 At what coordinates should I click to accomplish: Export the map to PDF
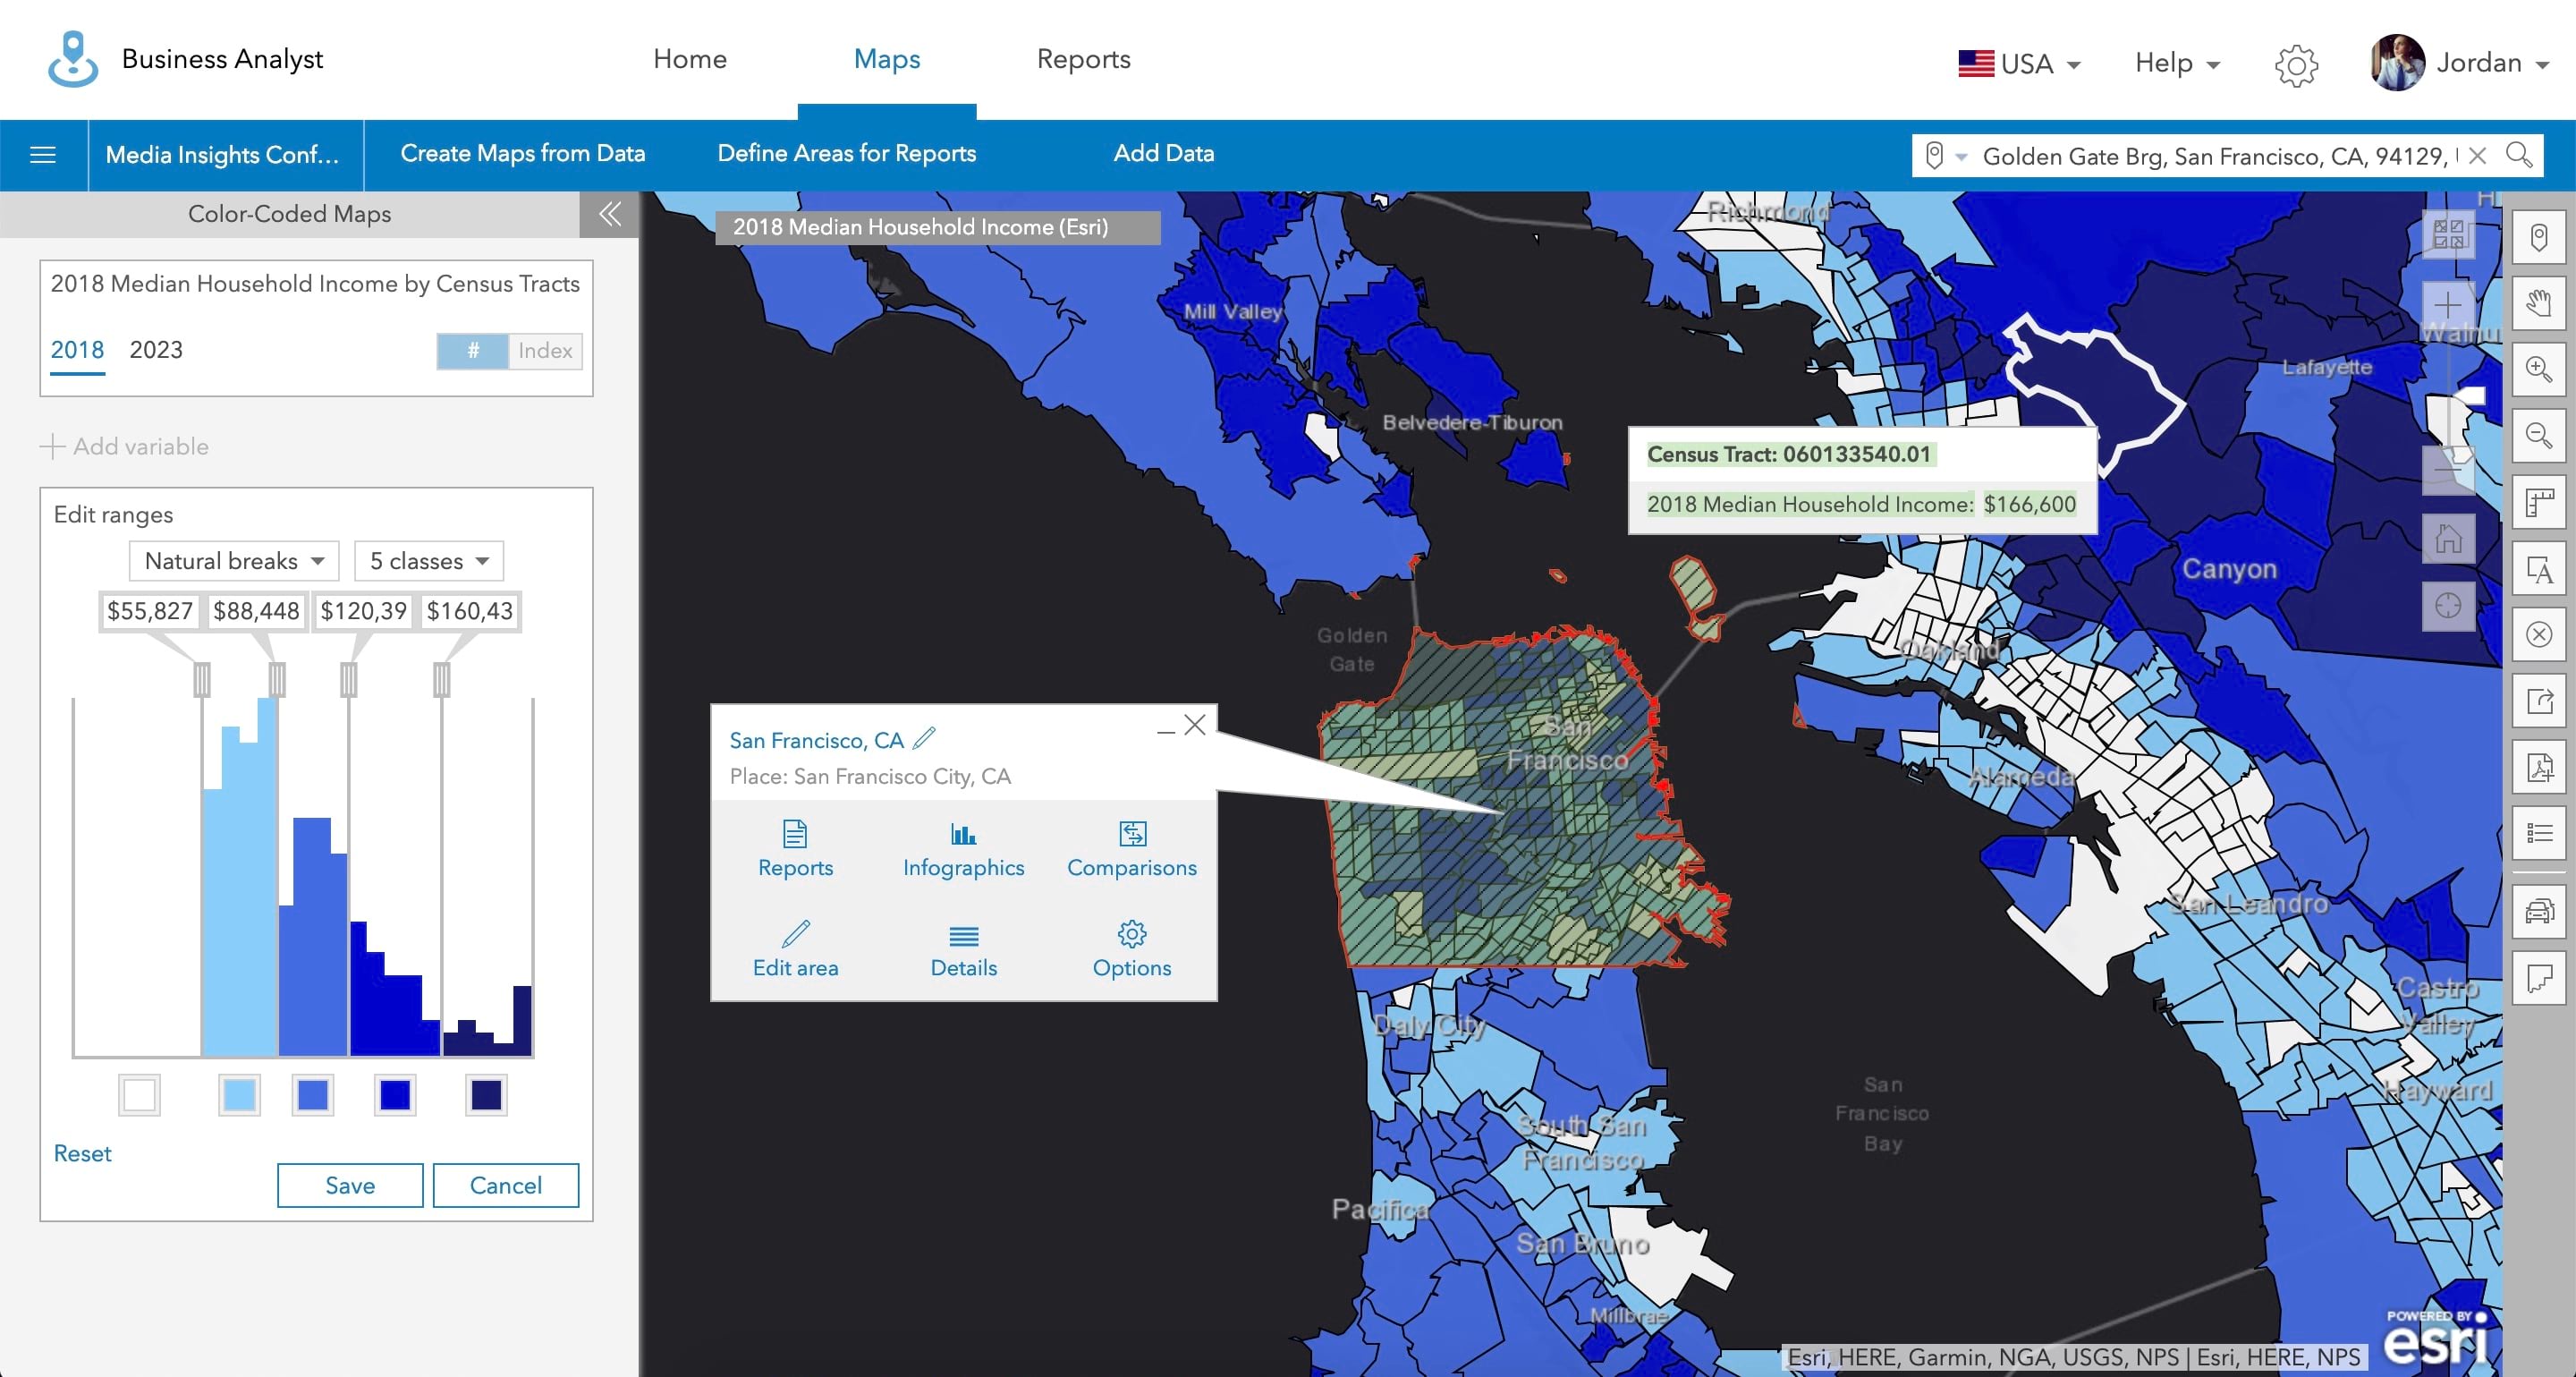(x=2539, y=768)
